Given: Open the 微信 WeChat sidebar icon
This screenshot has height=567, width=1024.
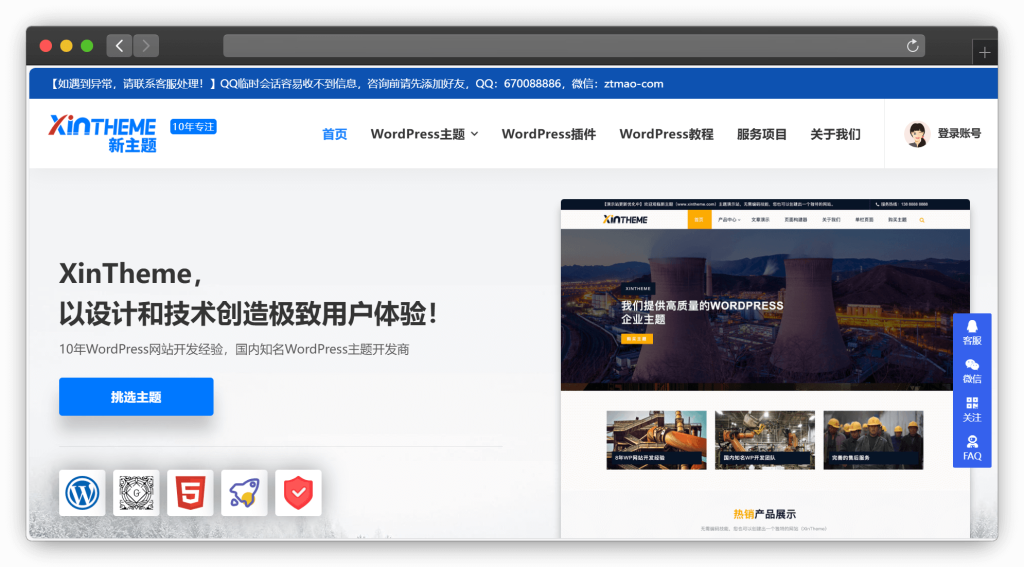Looking at the screenshot, I should point(972,371).
